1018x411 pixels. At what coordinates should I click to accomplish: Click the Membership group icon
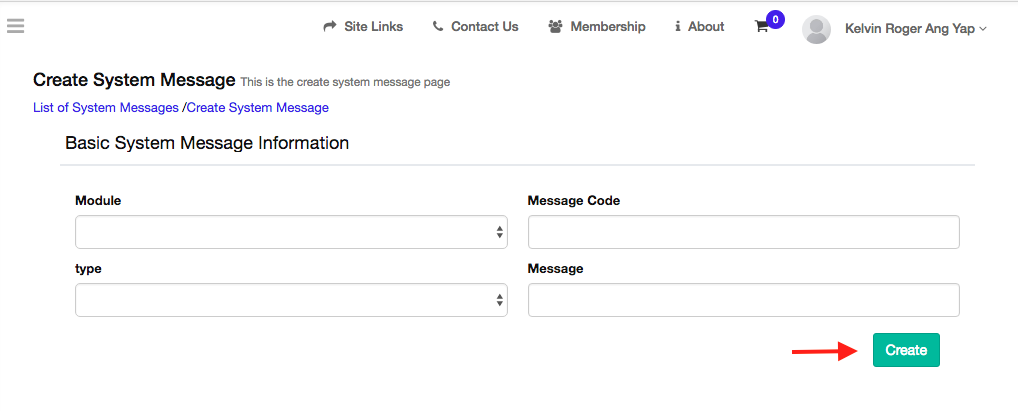pos(556,27)
